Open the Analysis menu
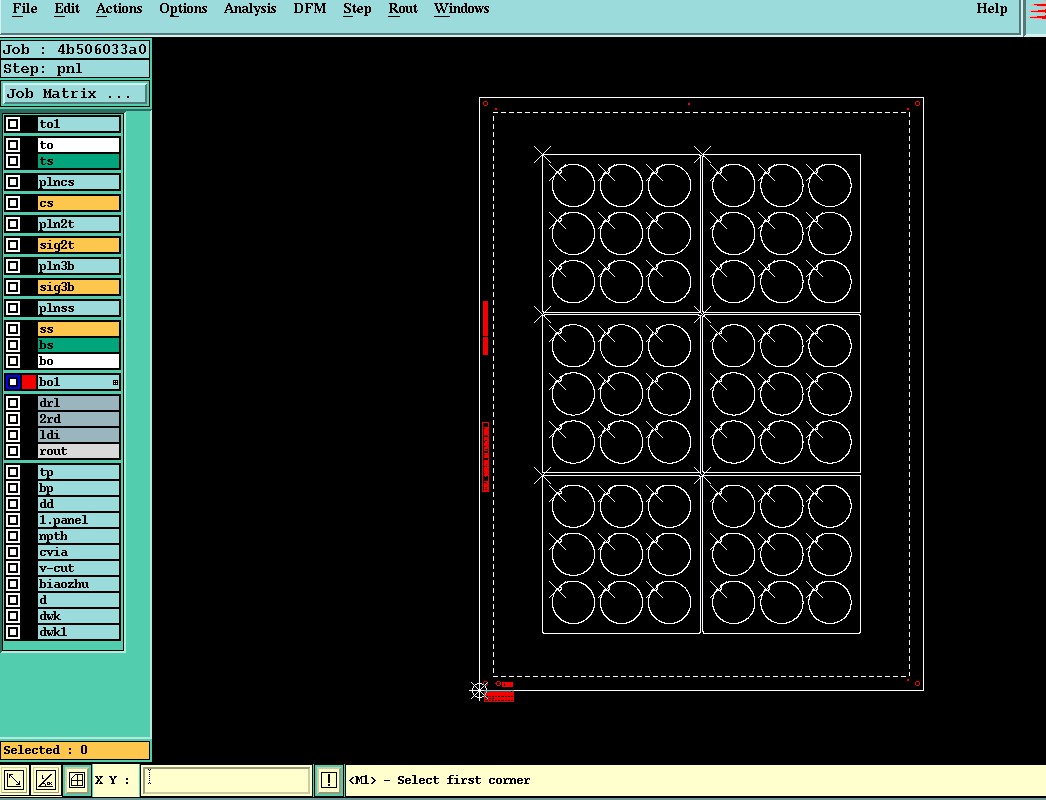 click(249, 9)
